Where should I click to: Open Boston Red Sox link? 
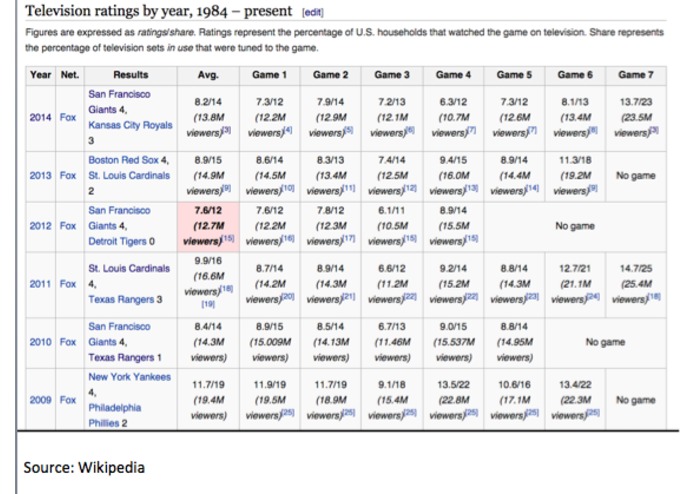point(123,160)
